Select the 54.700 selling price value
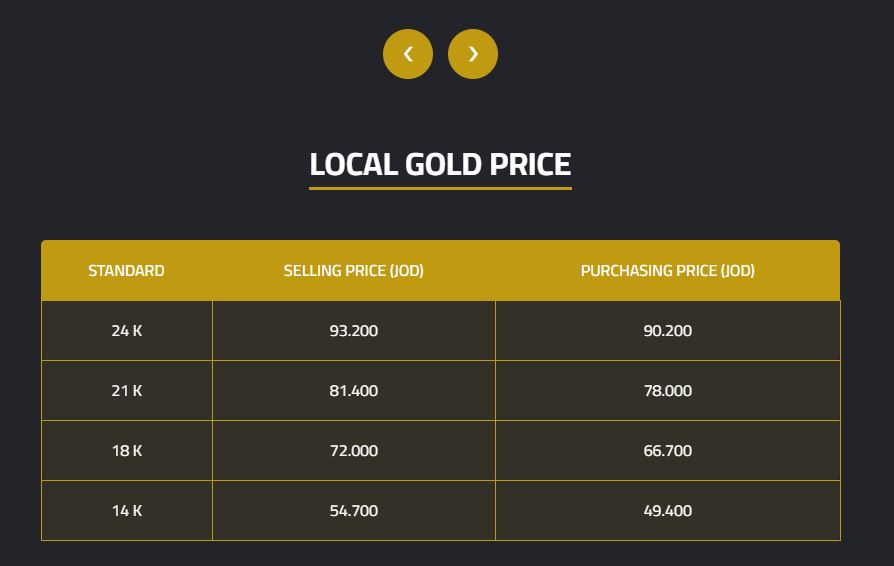 pyautogui.click(x=353, y=511)
